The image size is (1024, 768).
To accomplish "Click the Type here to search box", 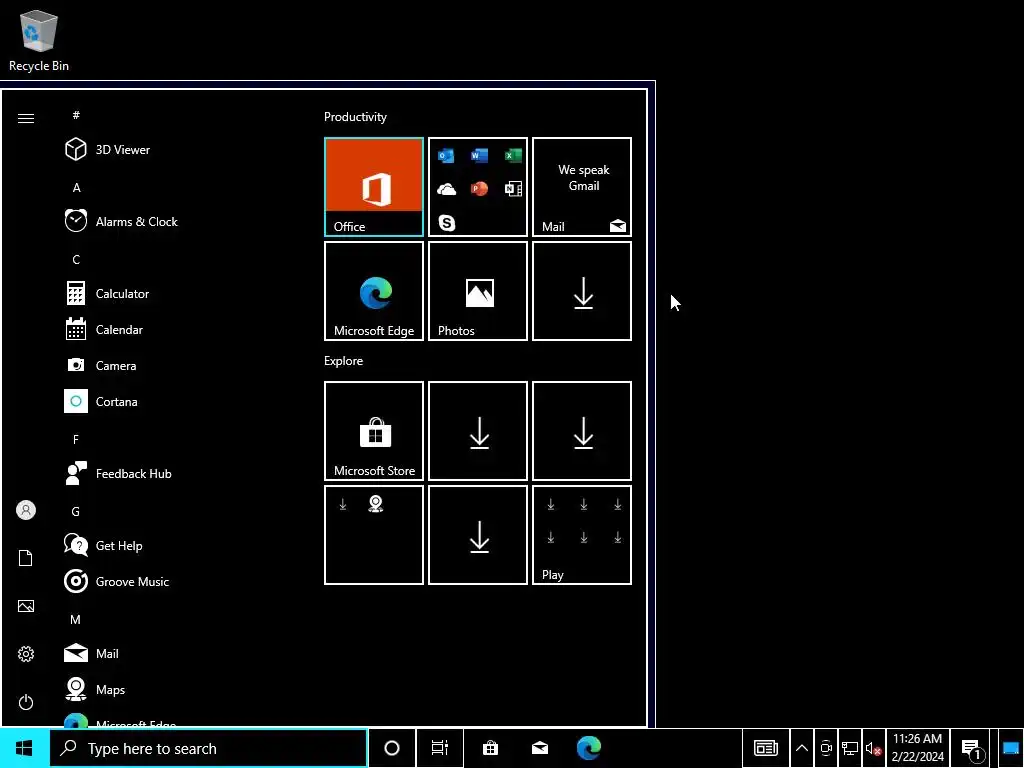I will click(209, 748).
